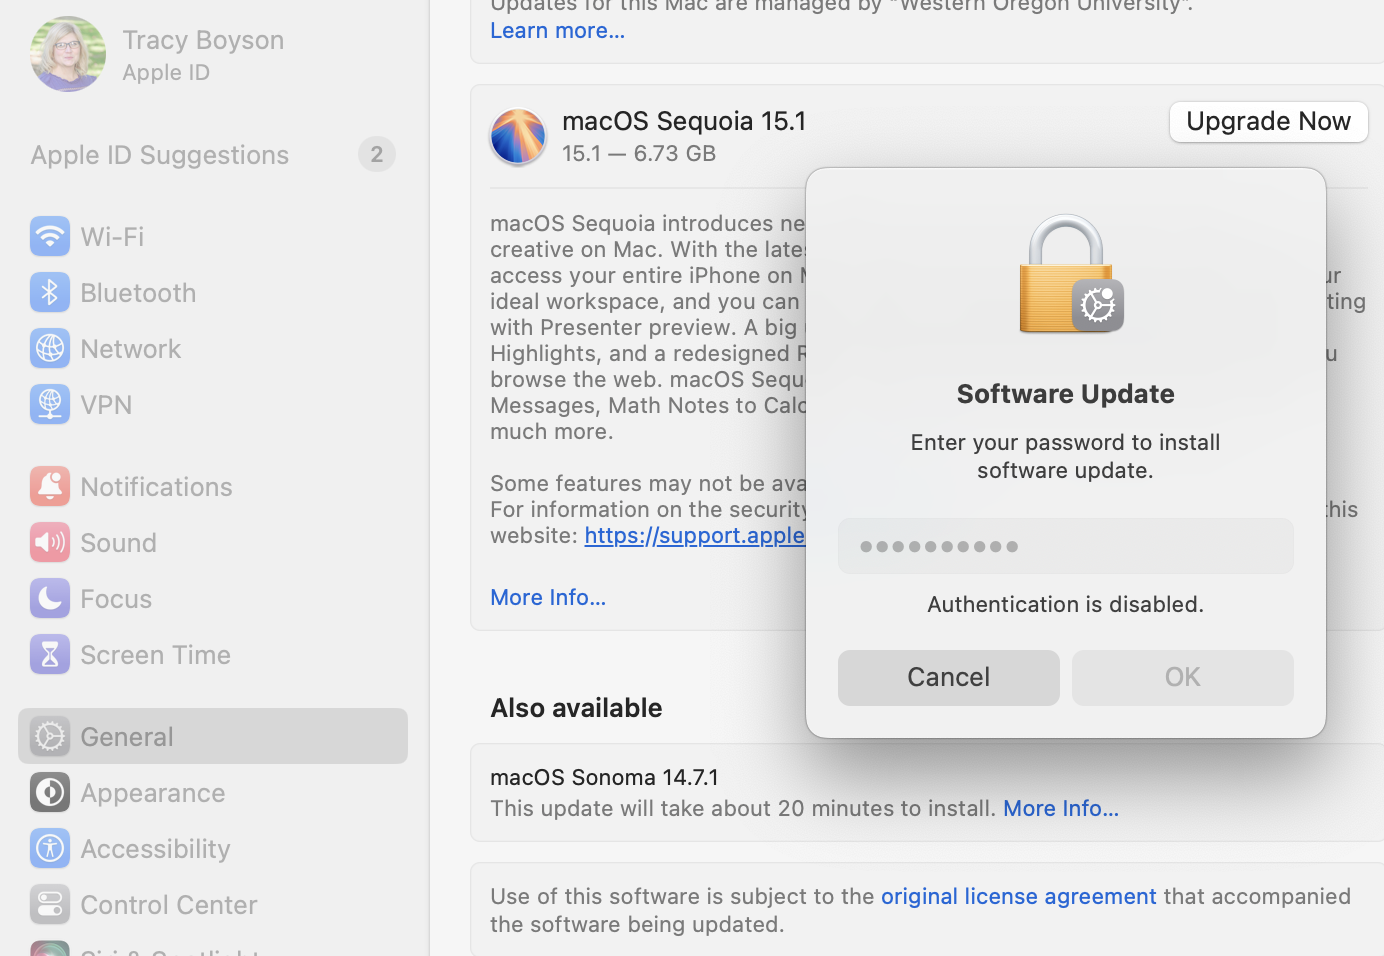Click the Focus moon icon

pos(50,598)
